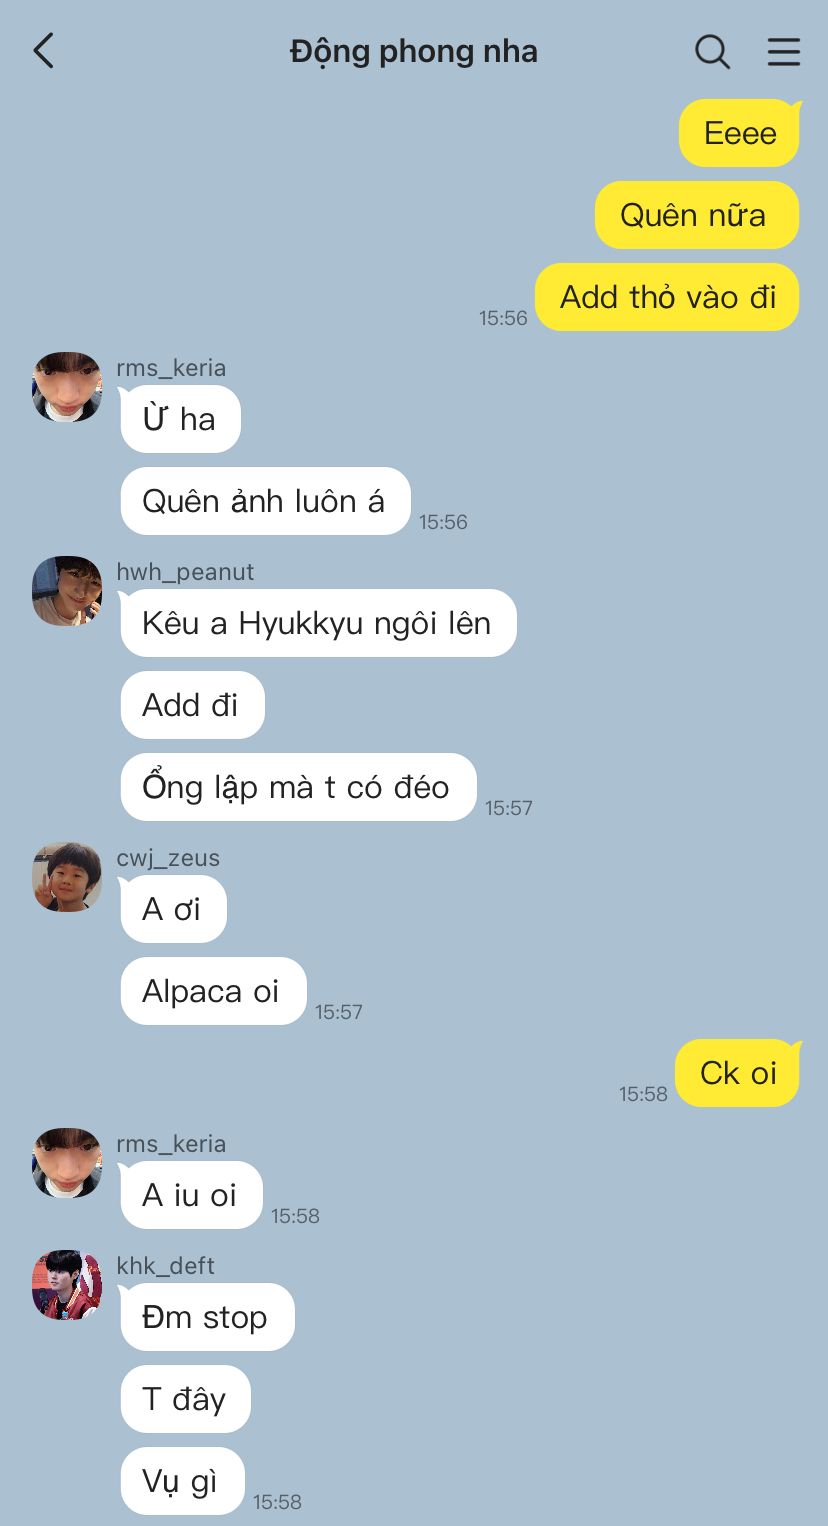Tap the "A iu oi" message bubble
The image size is (828, 1526).
pos(190,1195)
